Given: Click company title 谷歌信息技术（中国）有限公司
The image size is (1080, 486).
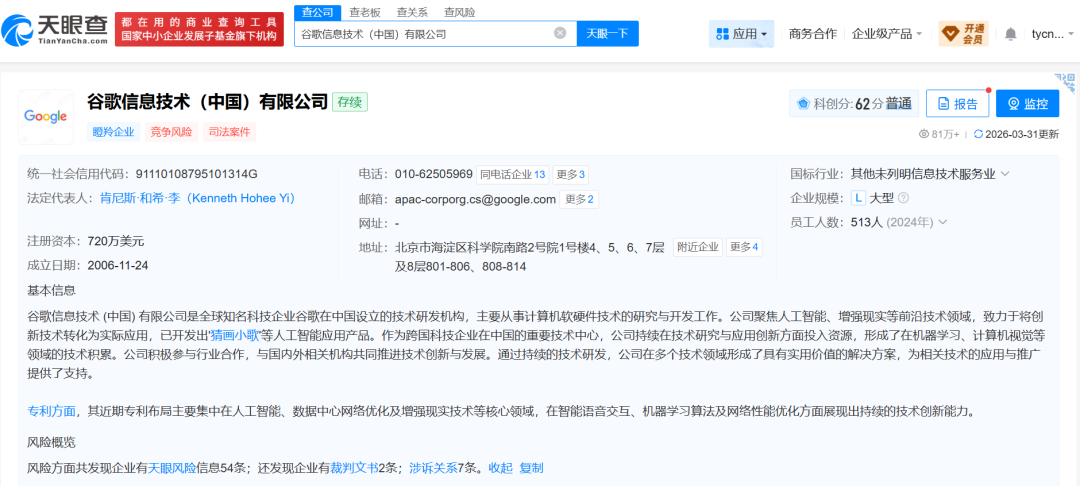Looking at the screenshot, I should click(x=207, y=103).
